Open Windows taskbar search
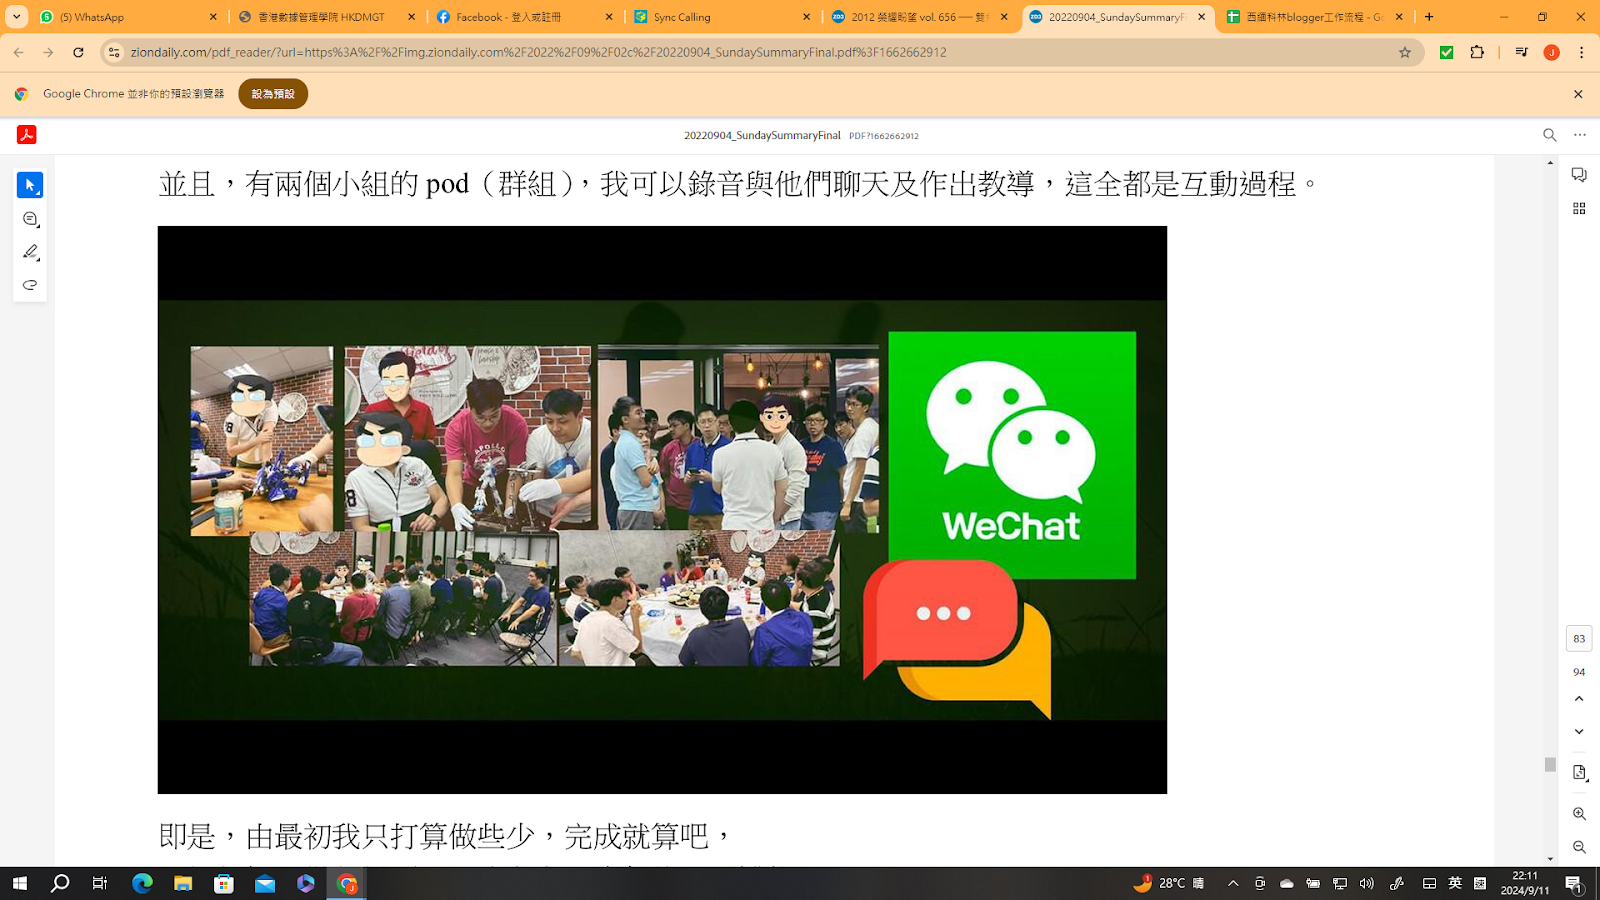1600x900 pixels. (60, 883)
